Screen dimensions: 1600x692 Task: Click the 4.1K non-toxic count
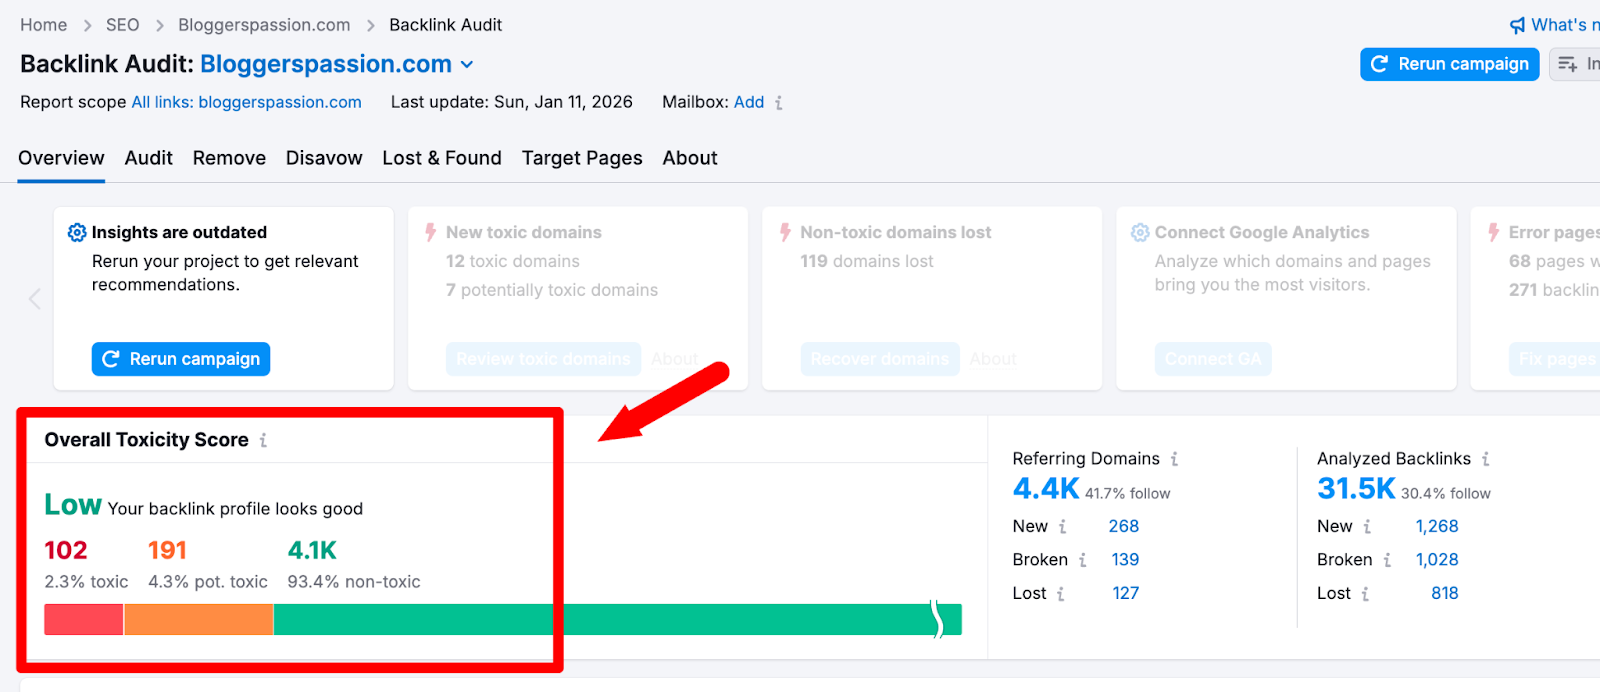[312, 551]
